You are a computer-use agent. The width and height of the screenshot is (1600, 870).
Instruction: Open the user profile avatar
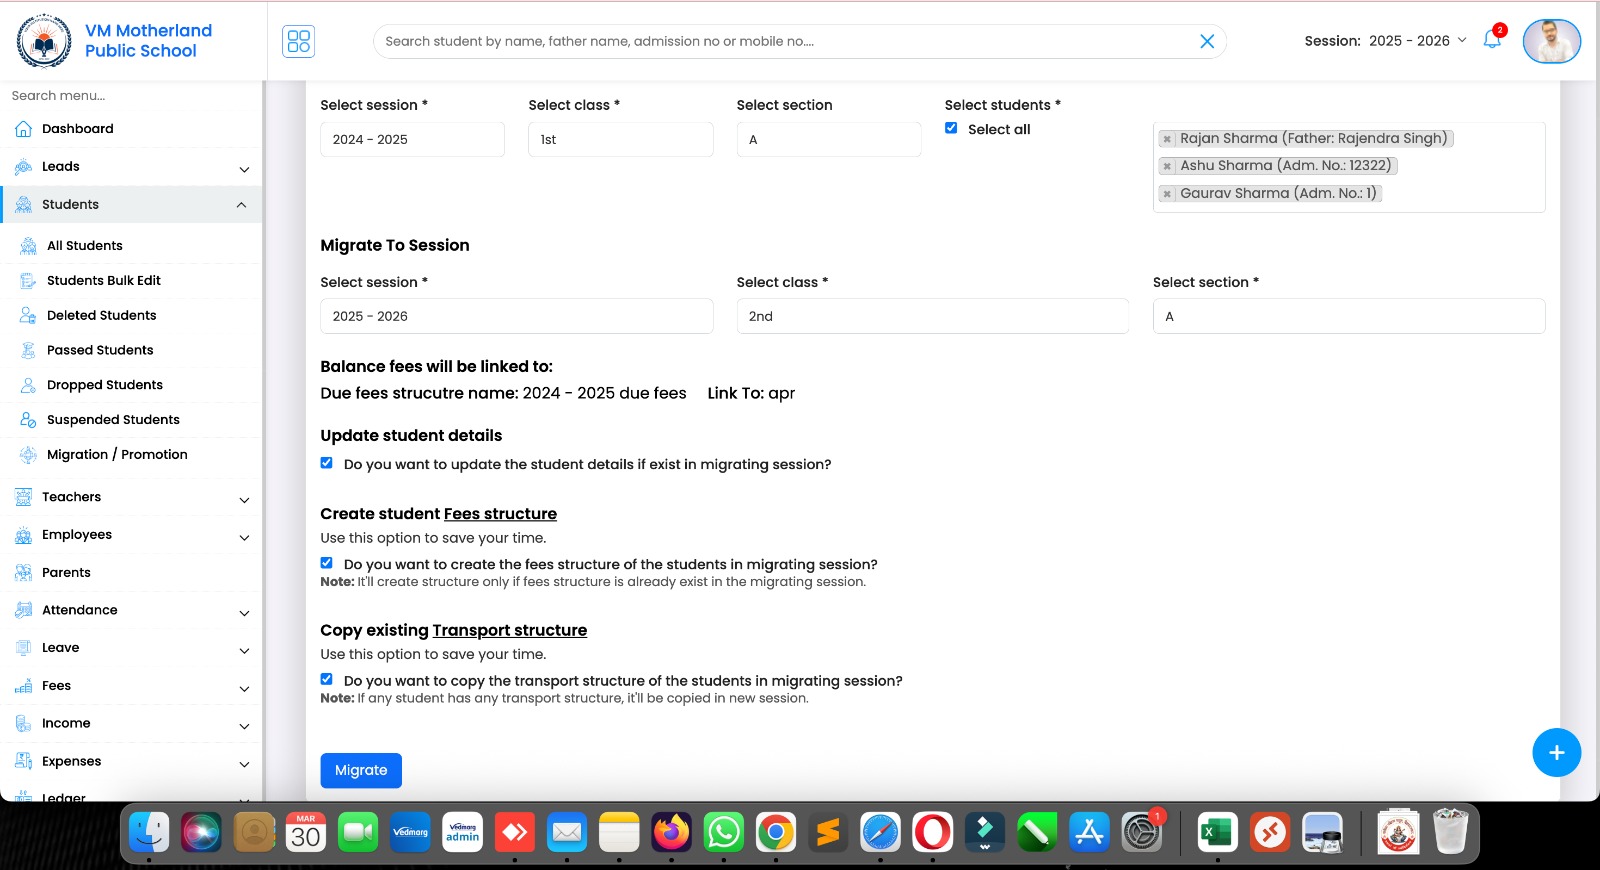point(1551,41)
